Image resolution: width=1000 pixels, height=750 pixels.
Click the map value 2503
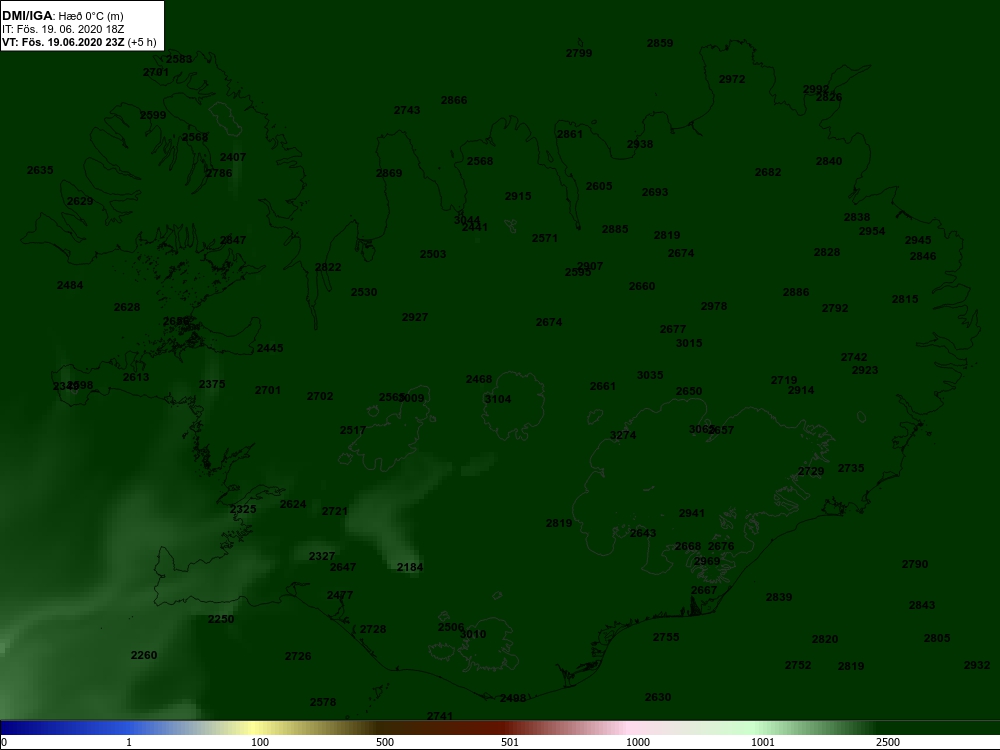click(433, 254)
